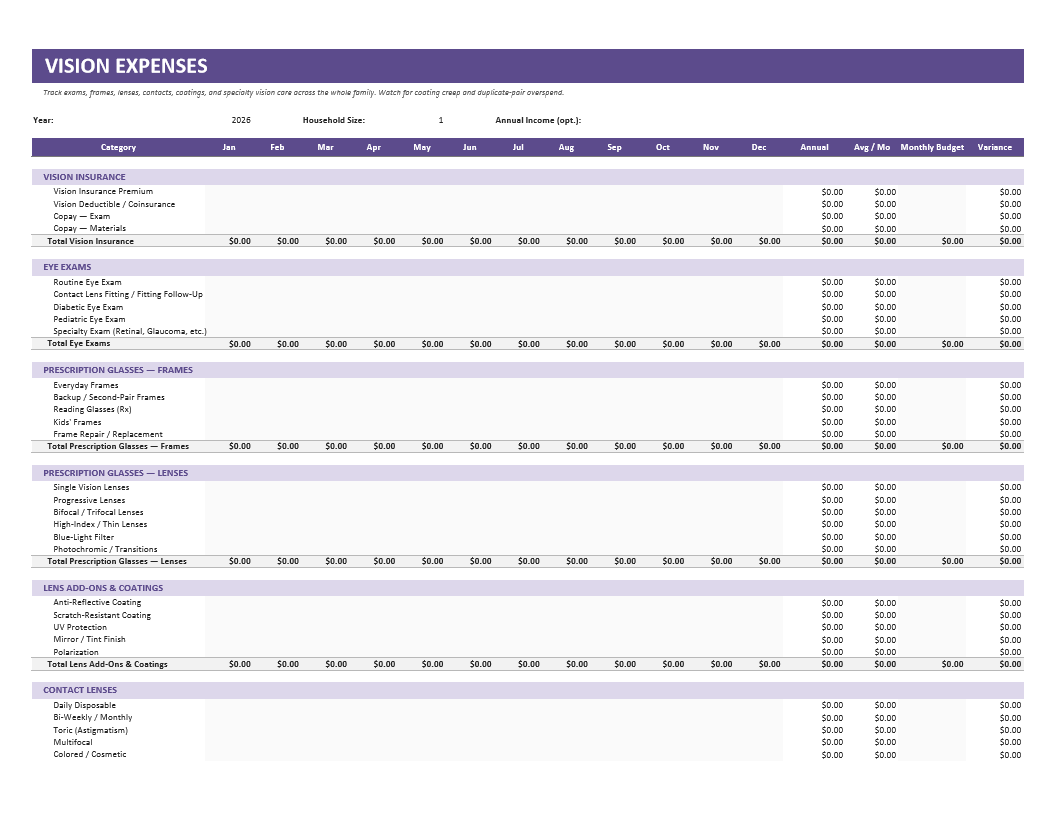The width and height of the screenshot is (1056, 816).
Task: Click the Total Eye Exams Jan cell
Action: tap(229, 343)
